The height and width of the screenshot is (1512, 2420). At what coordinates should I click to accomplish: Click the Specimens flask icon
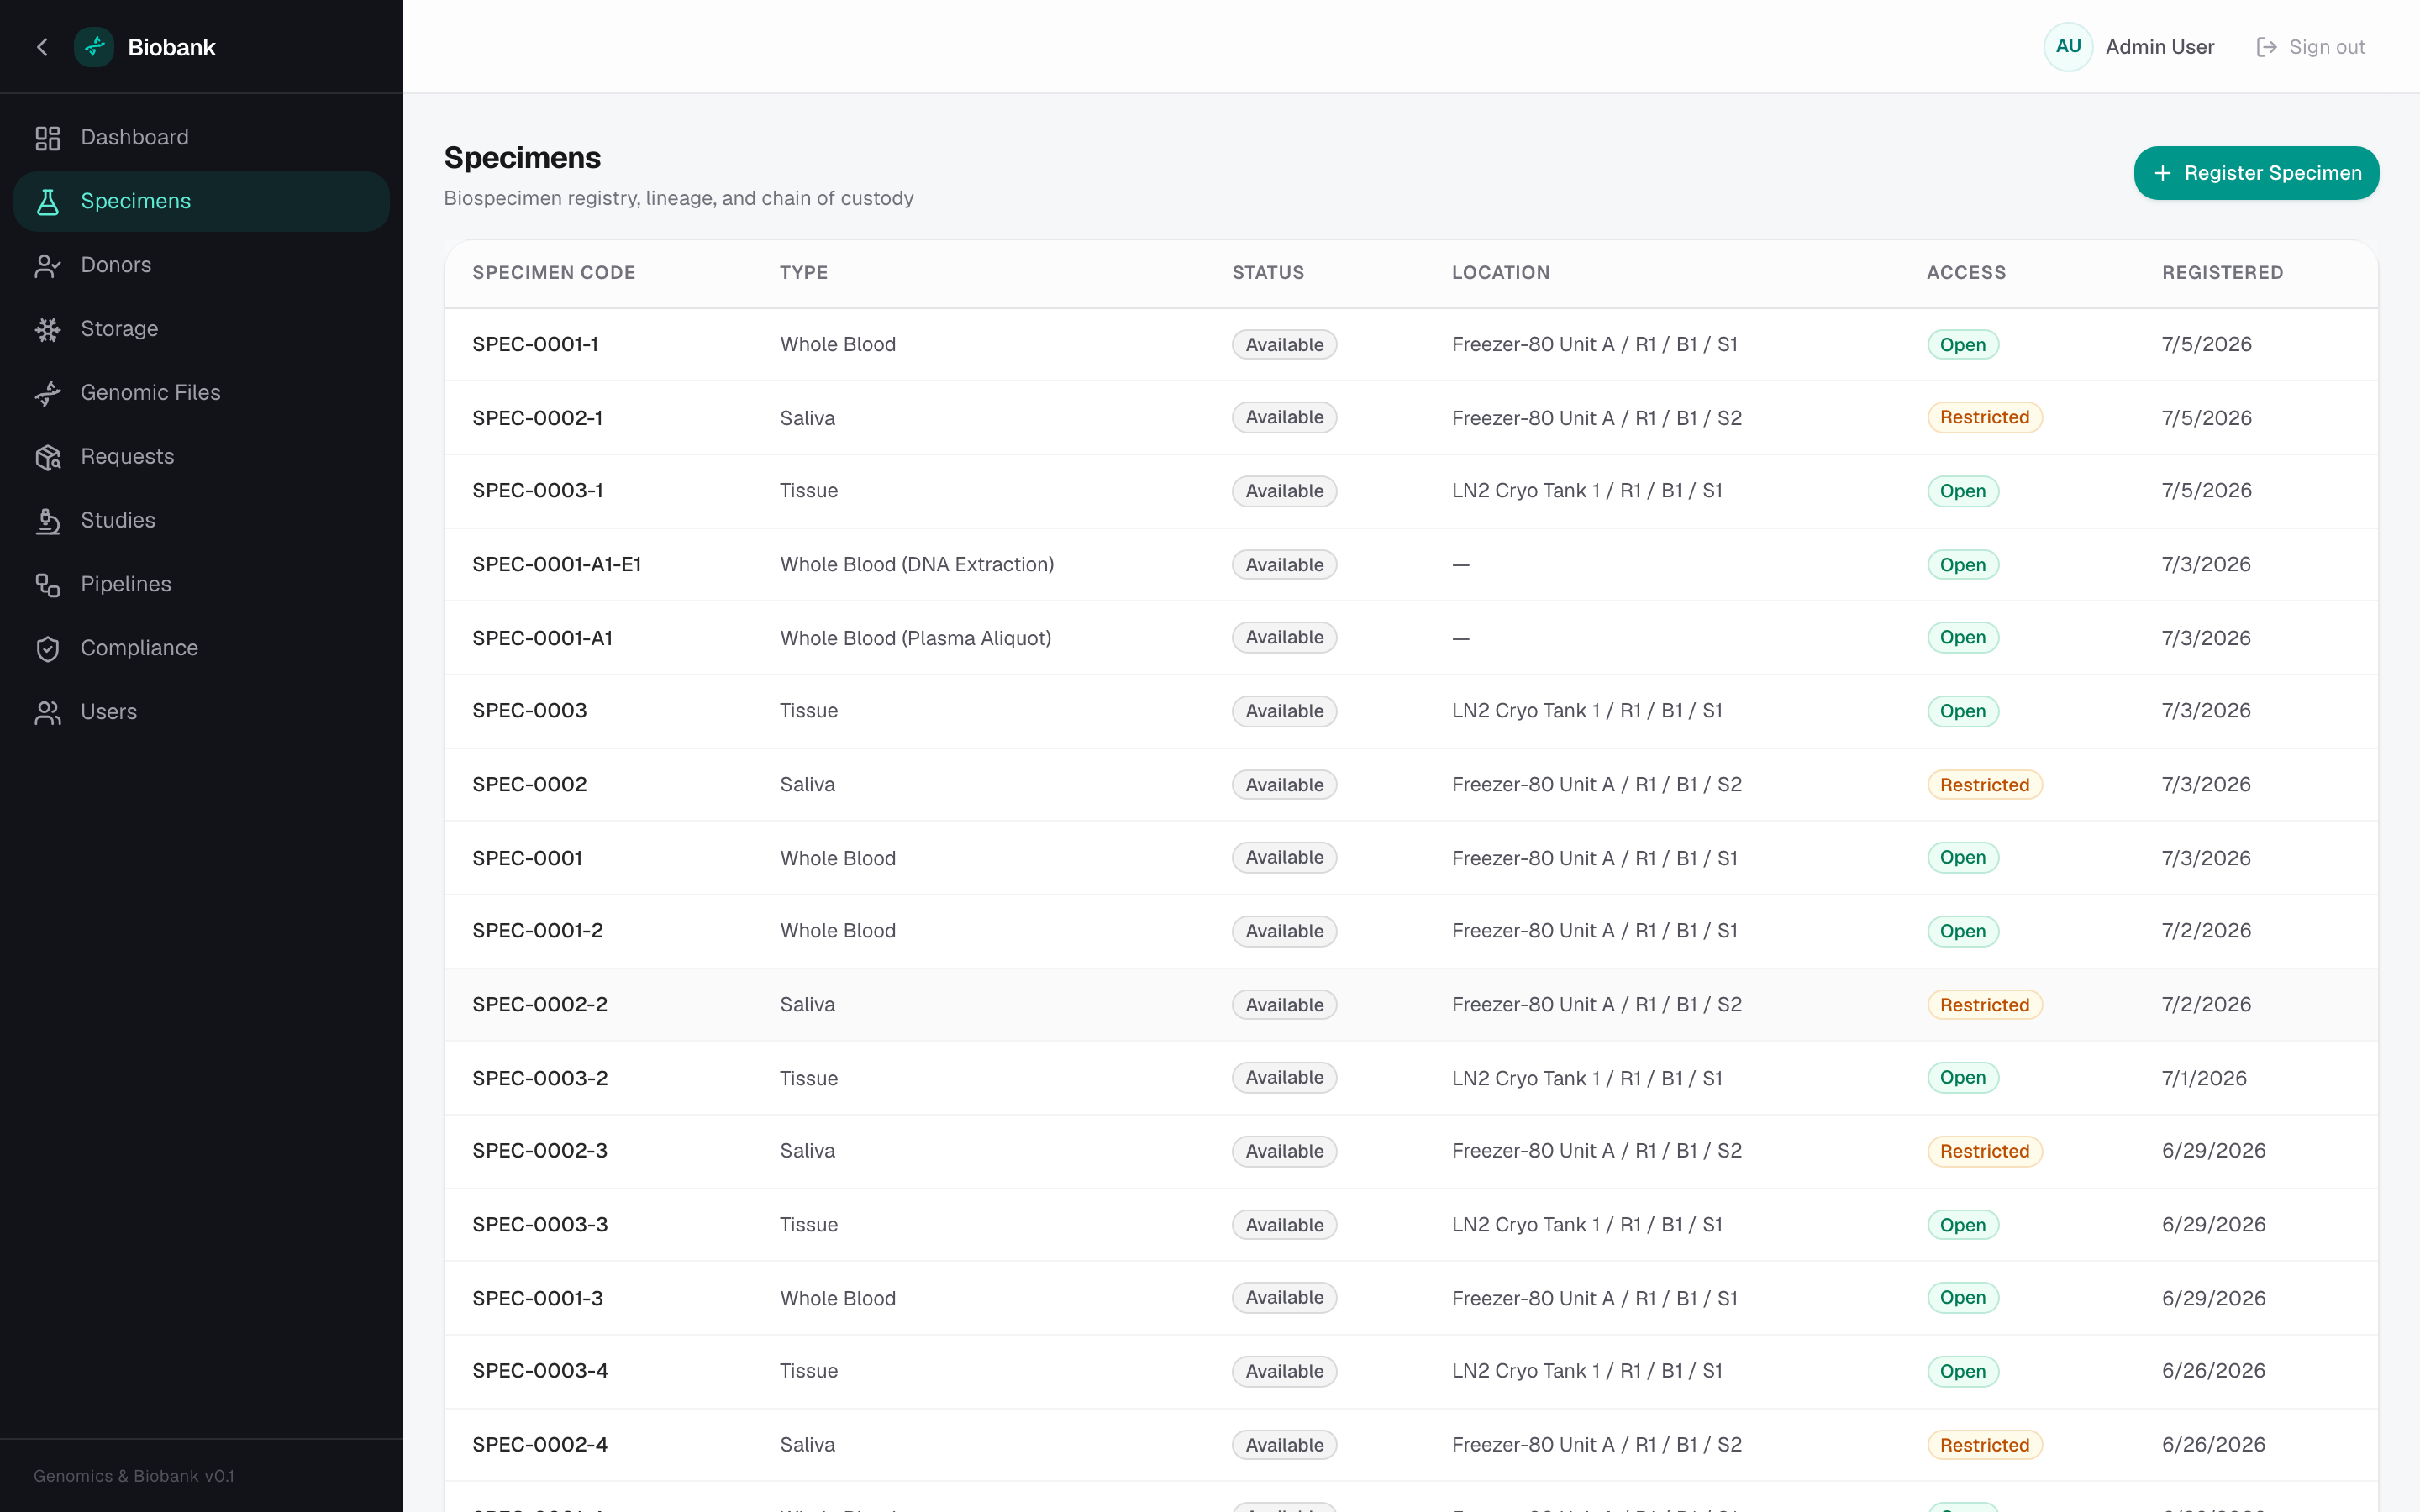click(x=48, y=202)
